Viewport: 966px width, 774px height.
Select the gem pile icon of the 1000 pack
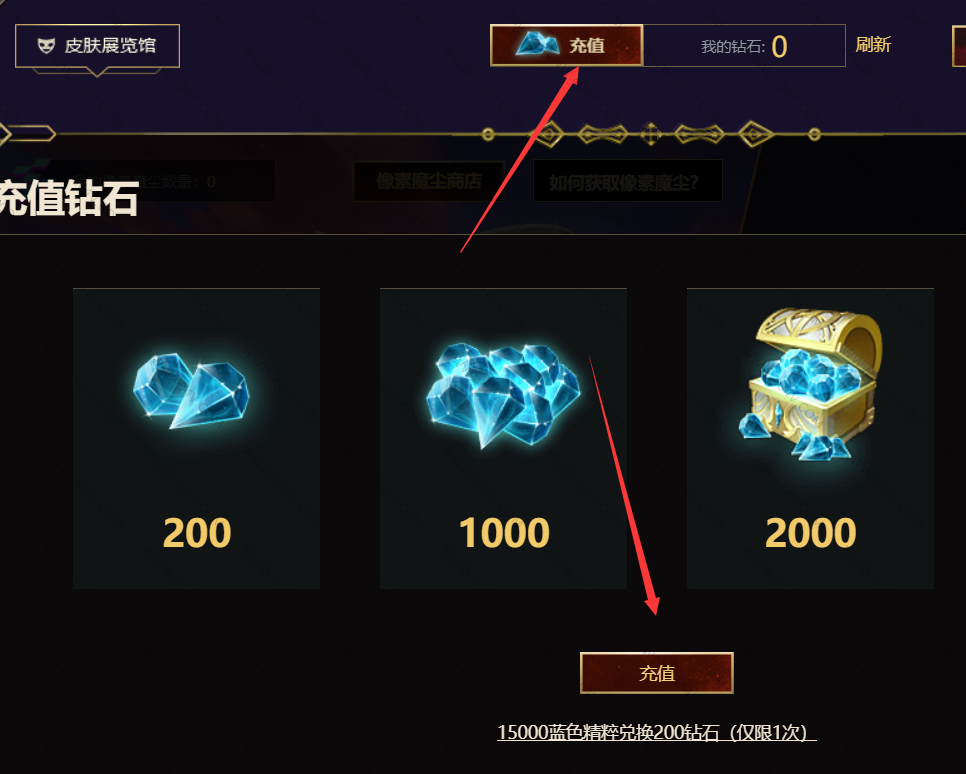click(503, 394)
